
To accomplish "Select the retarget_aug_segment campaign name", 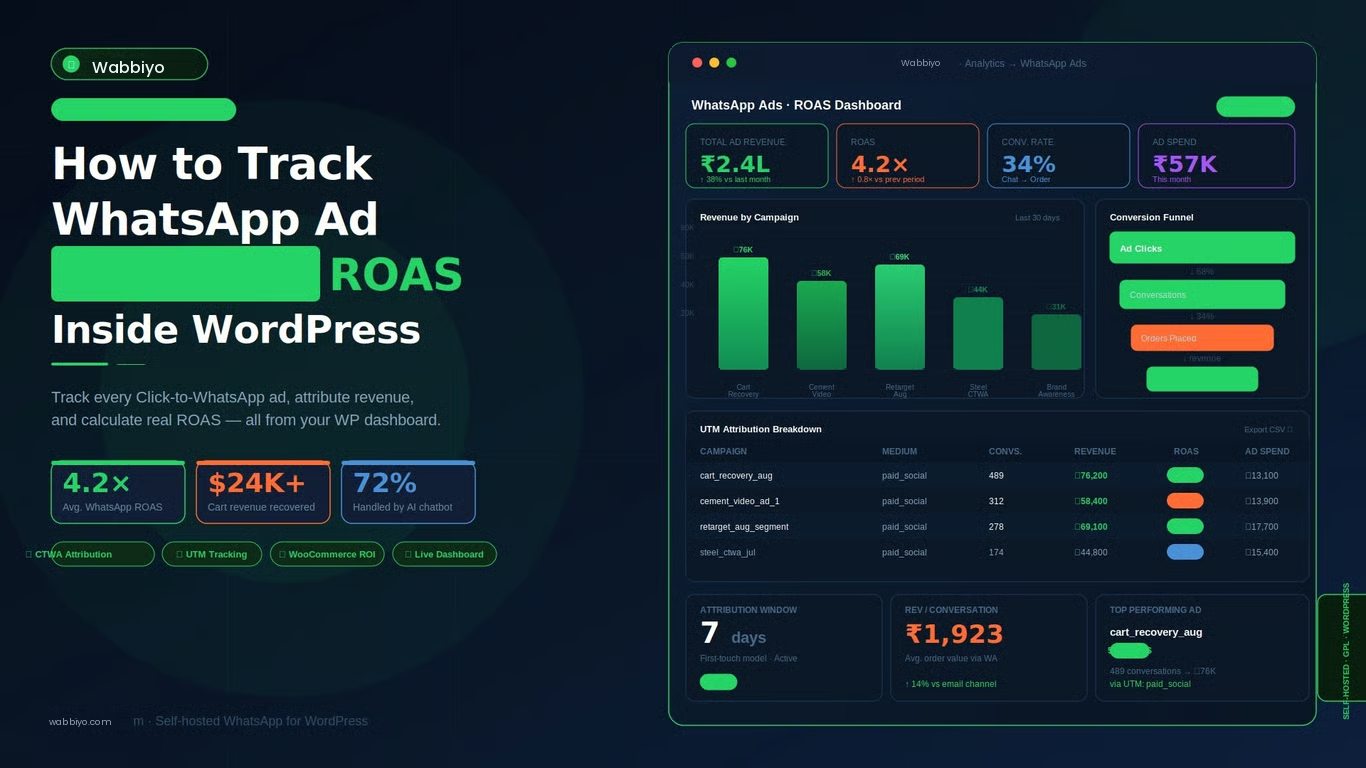I will coord(744,527).
